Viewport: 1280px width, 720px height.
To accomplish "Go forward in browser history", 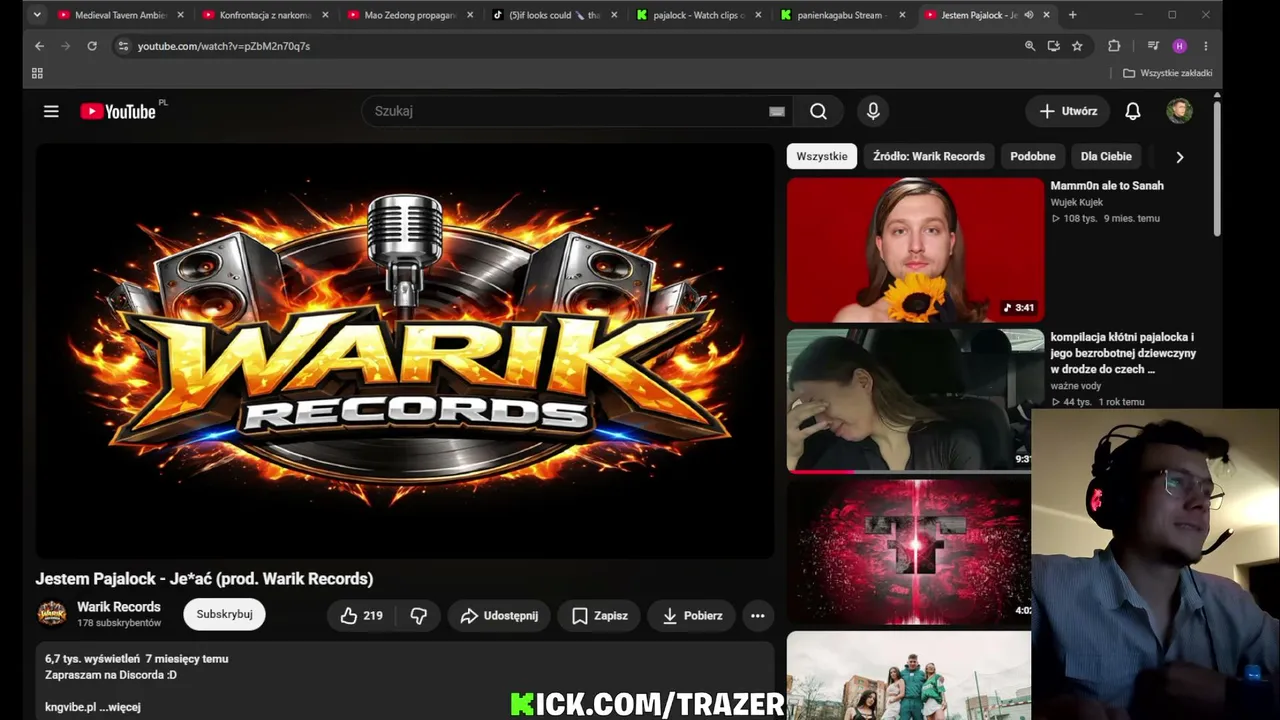I will coord(66,46).
